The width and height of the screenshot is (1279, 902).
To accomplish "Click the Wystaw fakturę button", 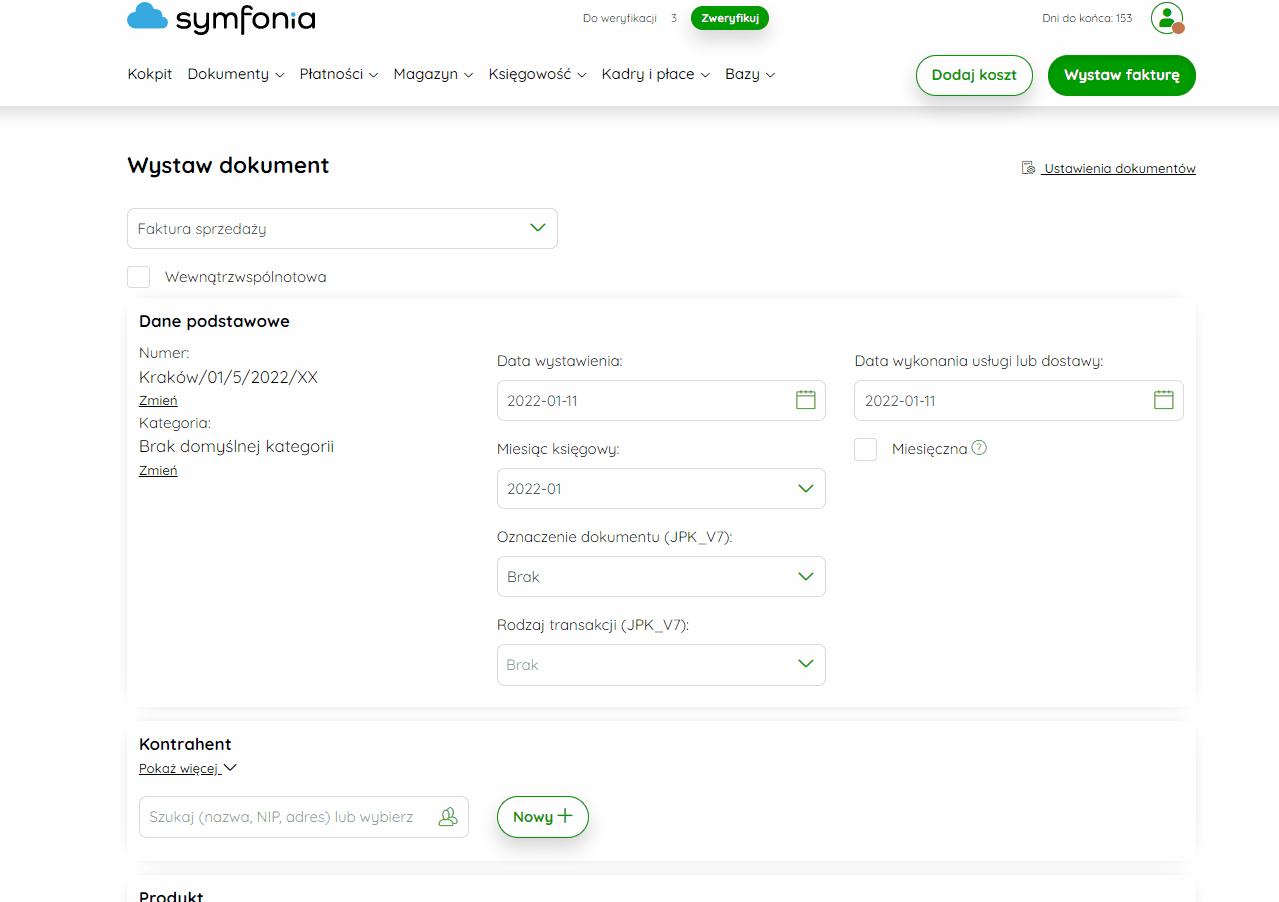I will pos(1122,75).
